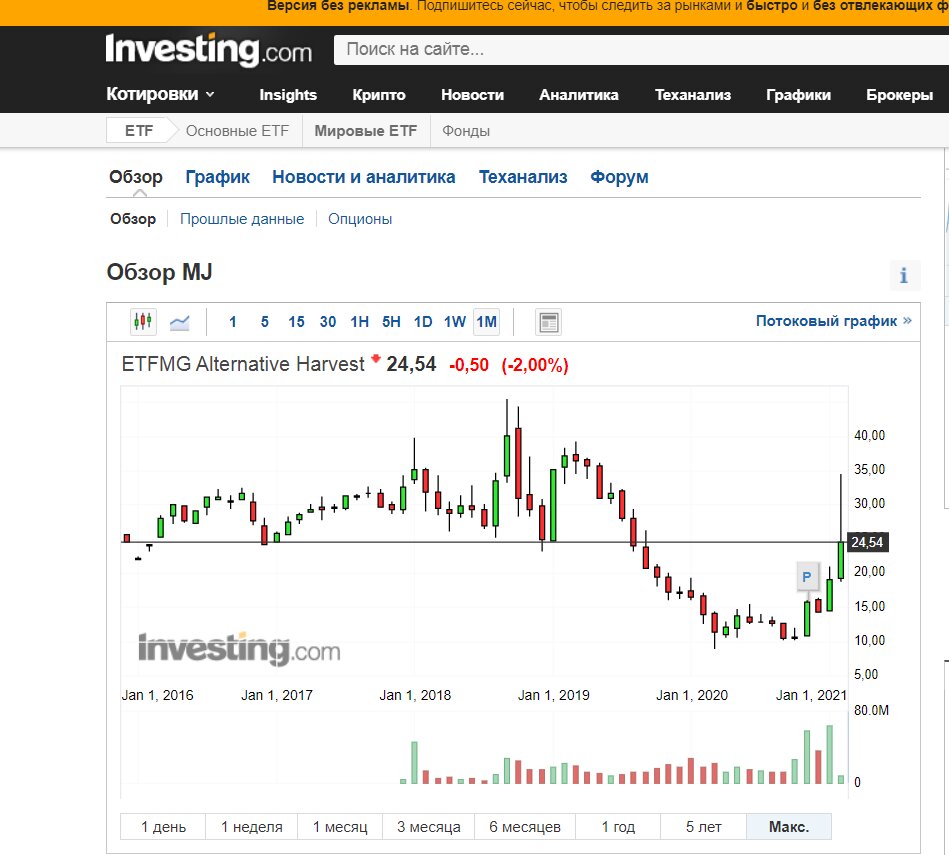Open Опционы sub-tab

coord(360,219)
